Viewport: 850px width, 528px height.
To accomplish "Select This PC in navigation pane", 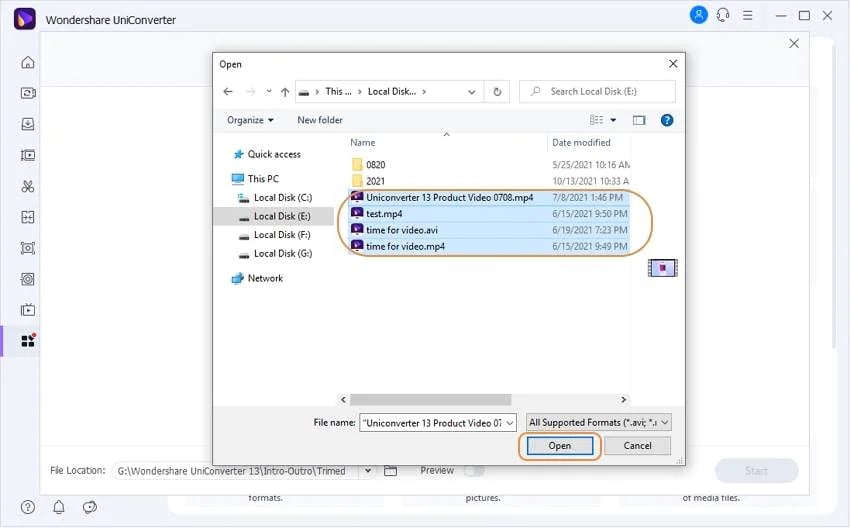I will pos(263,179).
